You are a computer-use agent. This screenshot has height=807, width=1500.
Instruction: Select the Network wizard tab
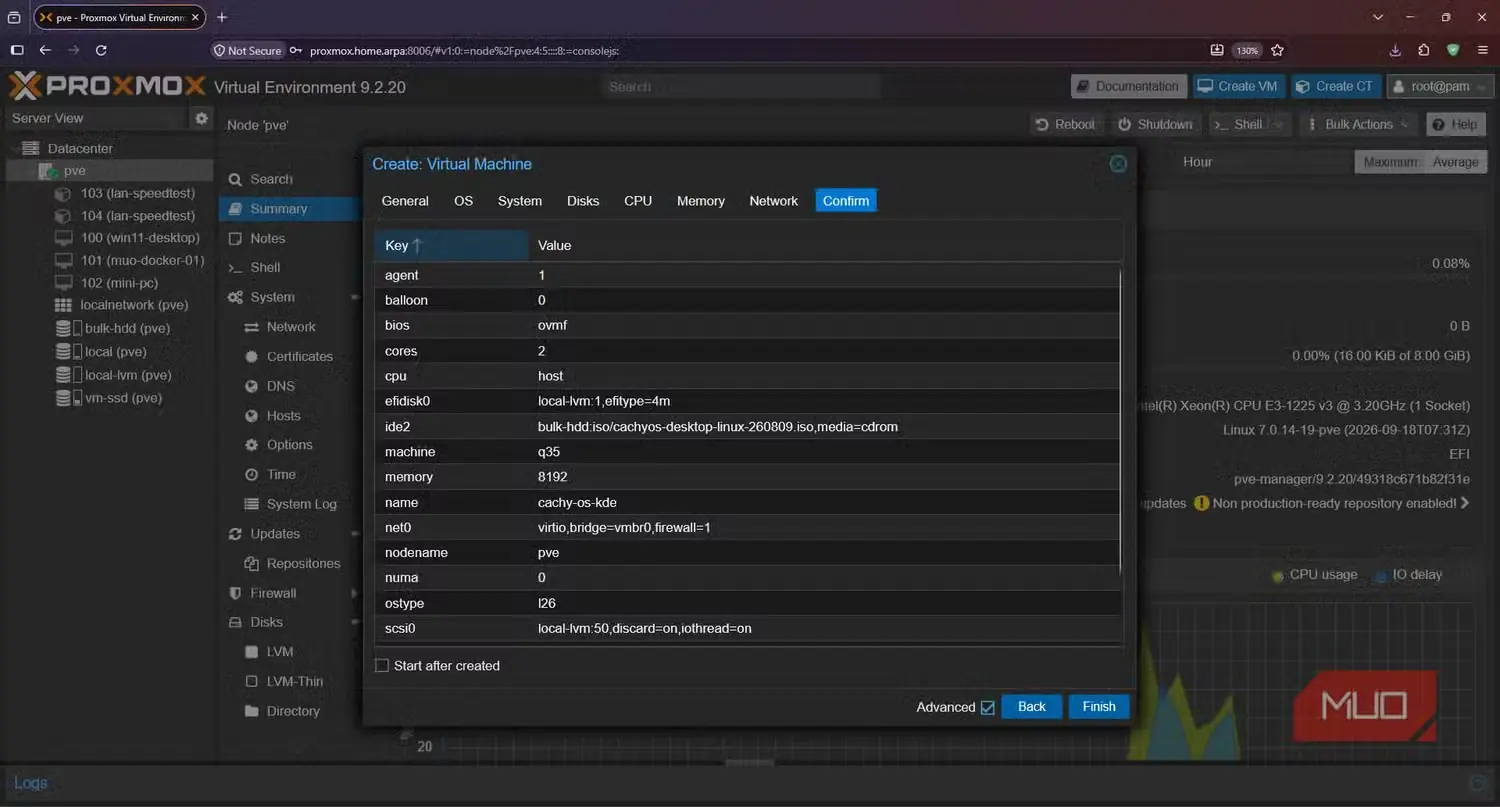click(x=774, y=201)
